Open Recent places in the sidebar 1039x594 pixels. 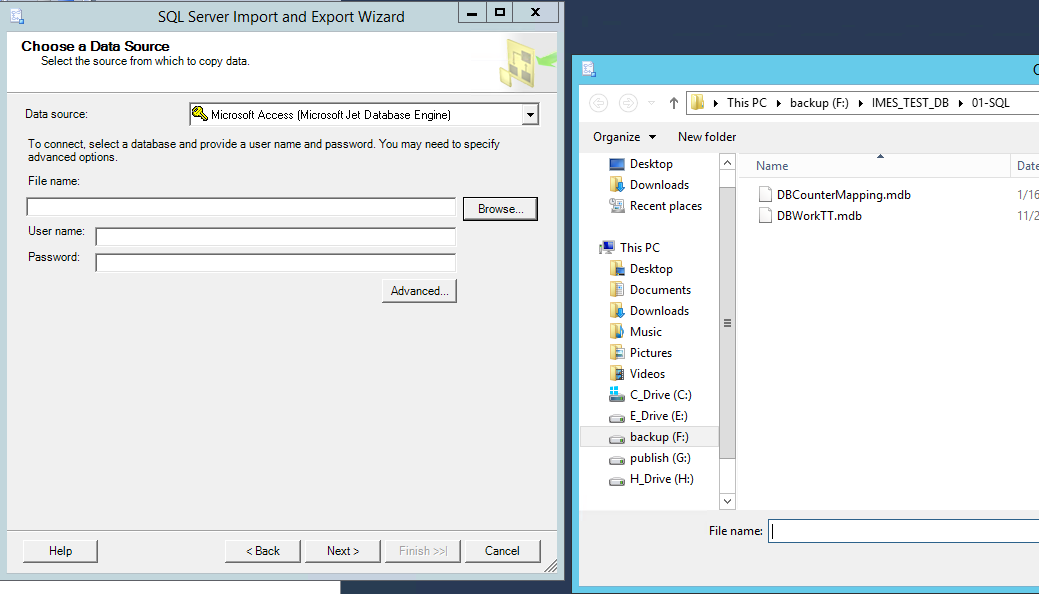[x=666, y=206]
